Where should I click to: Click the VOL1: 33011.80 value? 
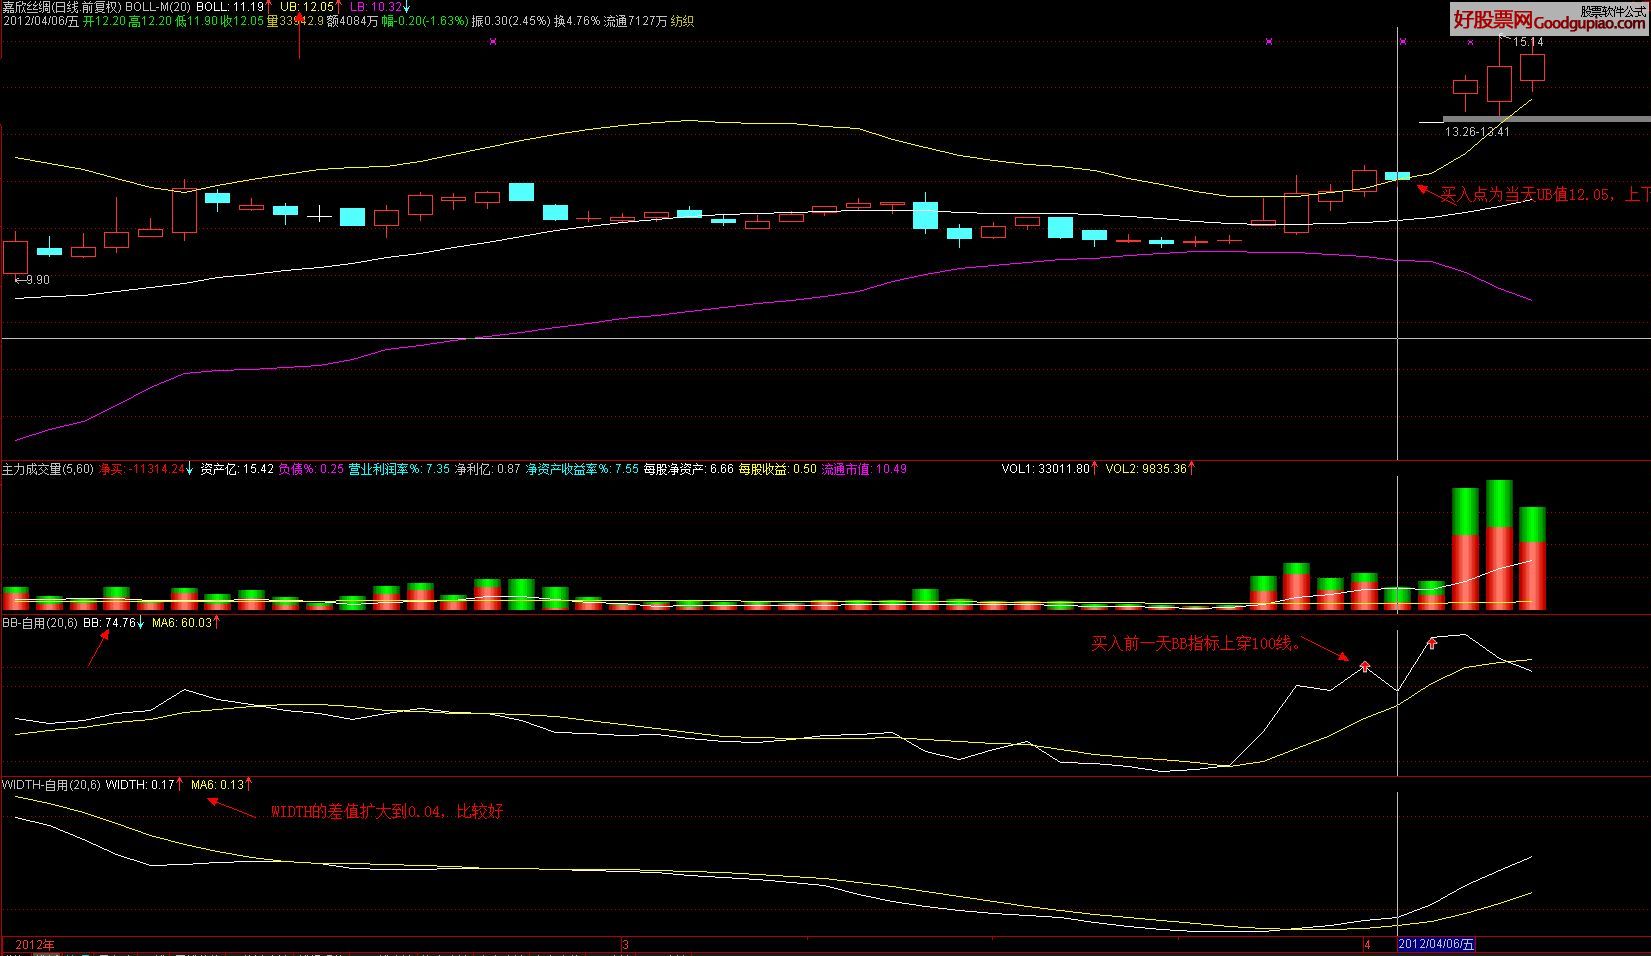click(x=1045, y=468)
